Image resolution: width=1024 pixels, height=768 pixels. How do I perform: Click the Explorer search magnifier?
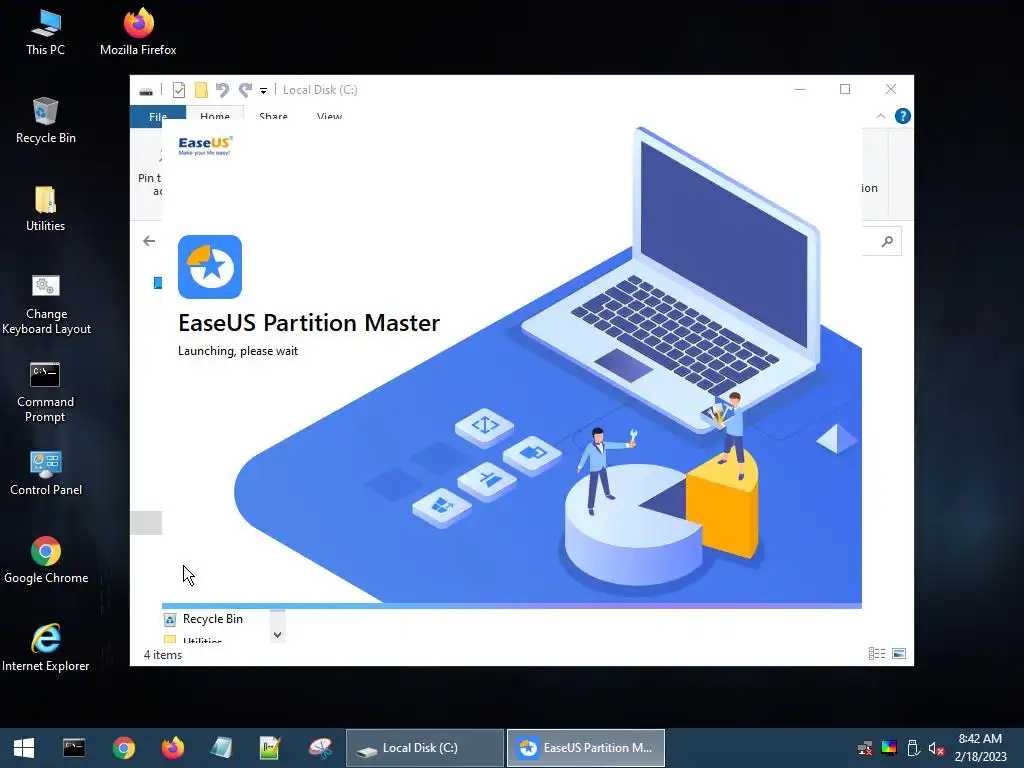pos(887,242)
